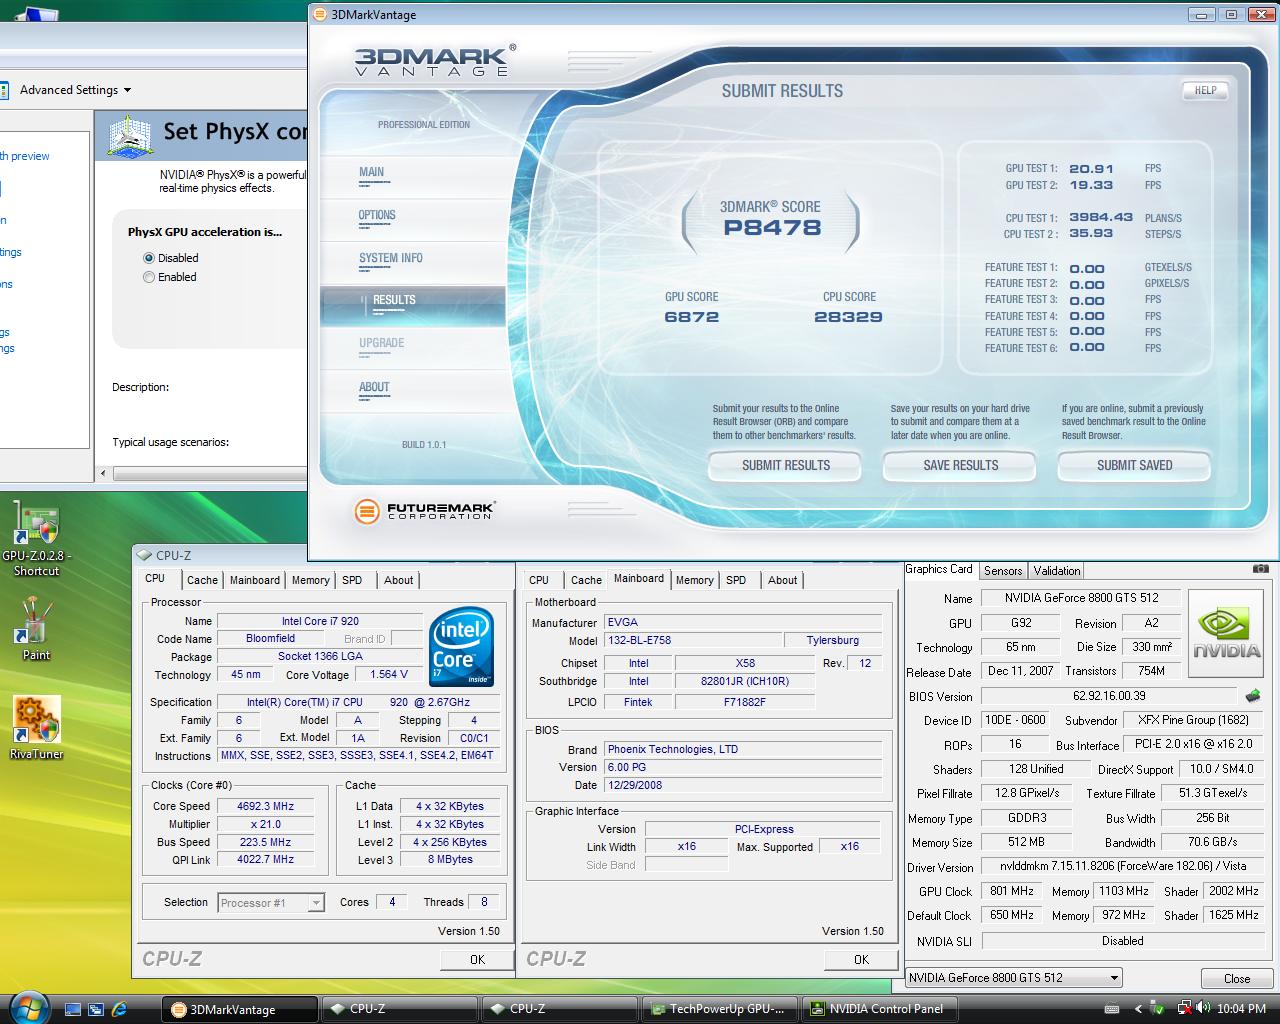Launch Internet Explorer from quick launch
1280x1024 pixels.
(119, 1009)
